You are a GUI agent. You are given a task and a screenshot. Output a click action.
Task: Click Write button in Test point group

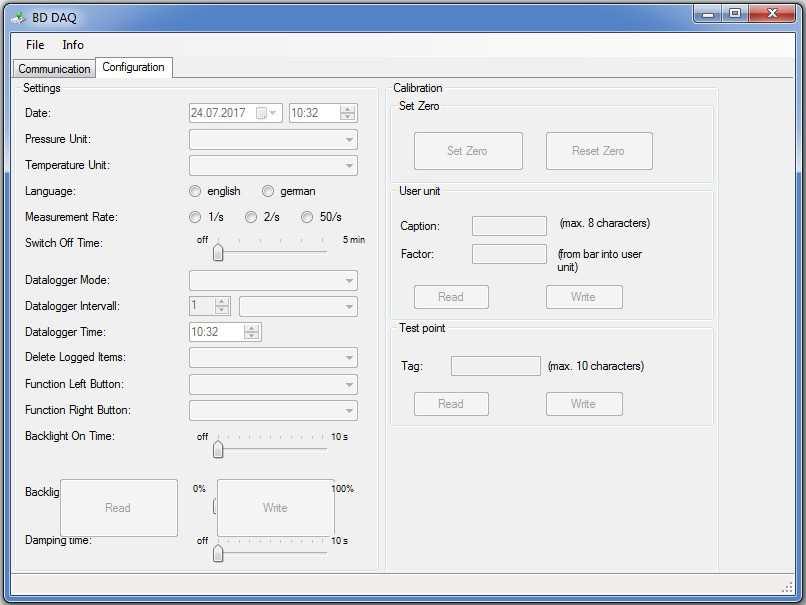584,404
